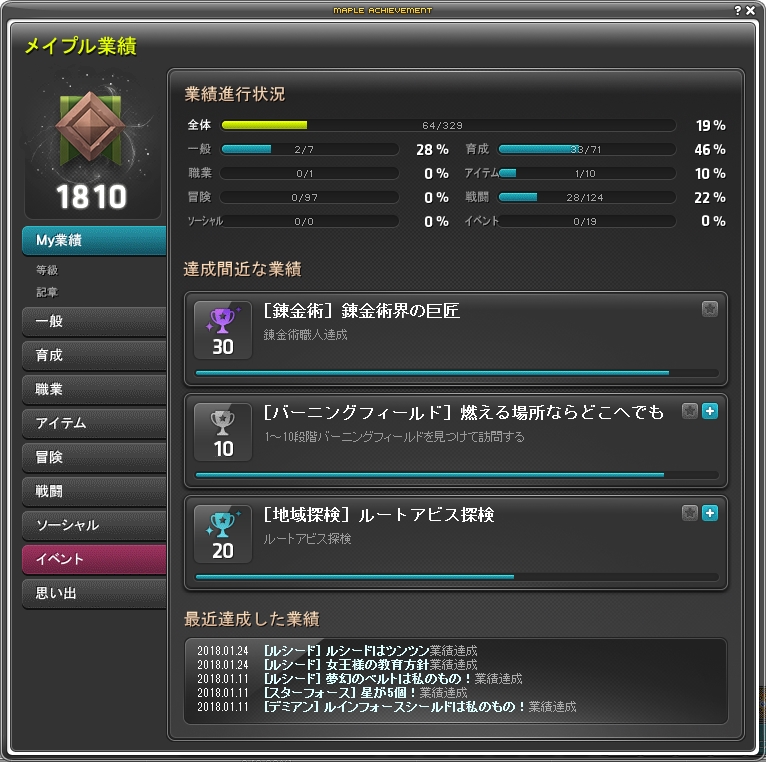Click the bronze rank medal emblem

tap(90, 127)
